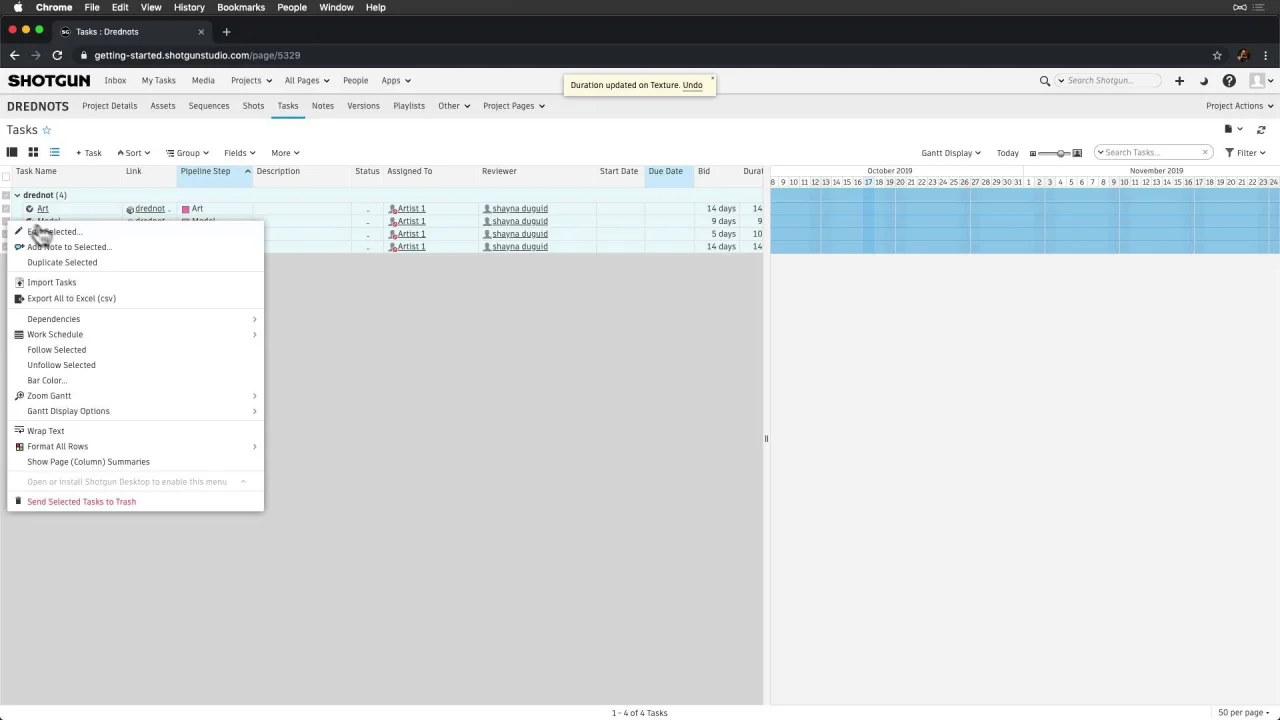Open the Assets project tab
Image resolution: width=1280 pixels, height=720 pixels.
[x=163, y=106]
